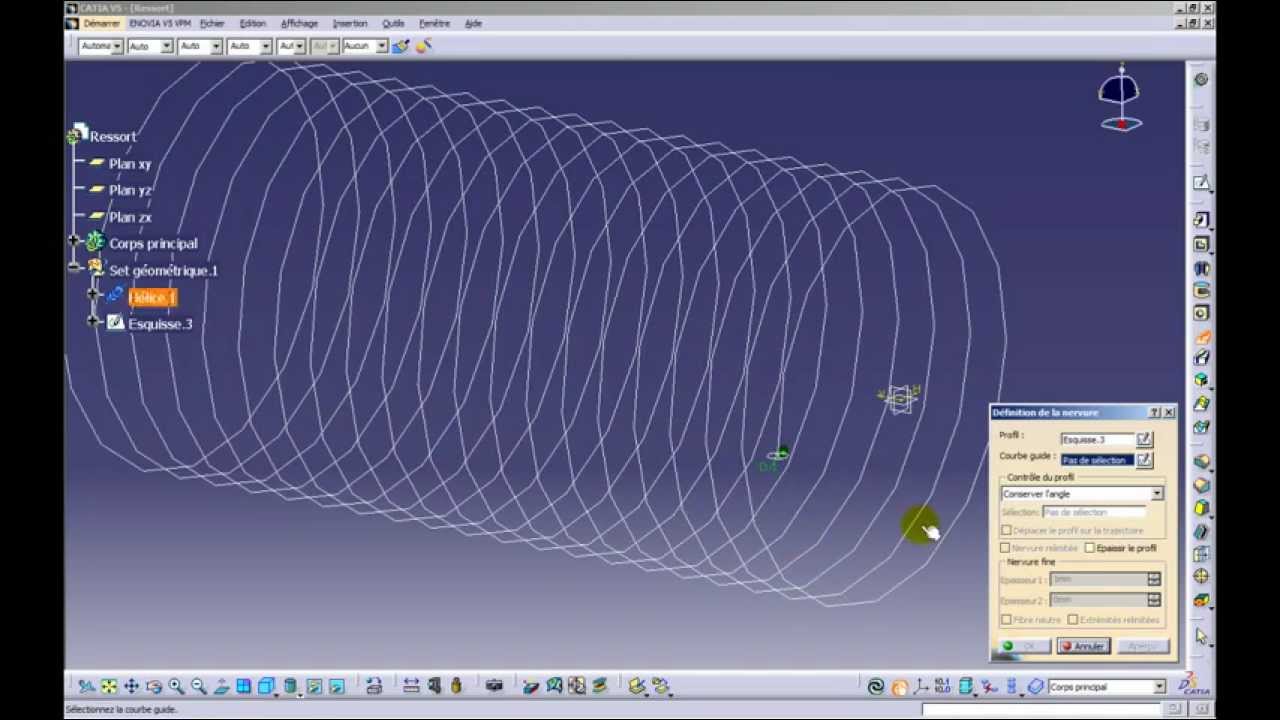1280x720 pixels.
Task: Open the 'Conserver l'angle' profile control dropdown
Action: [1157, 494]
